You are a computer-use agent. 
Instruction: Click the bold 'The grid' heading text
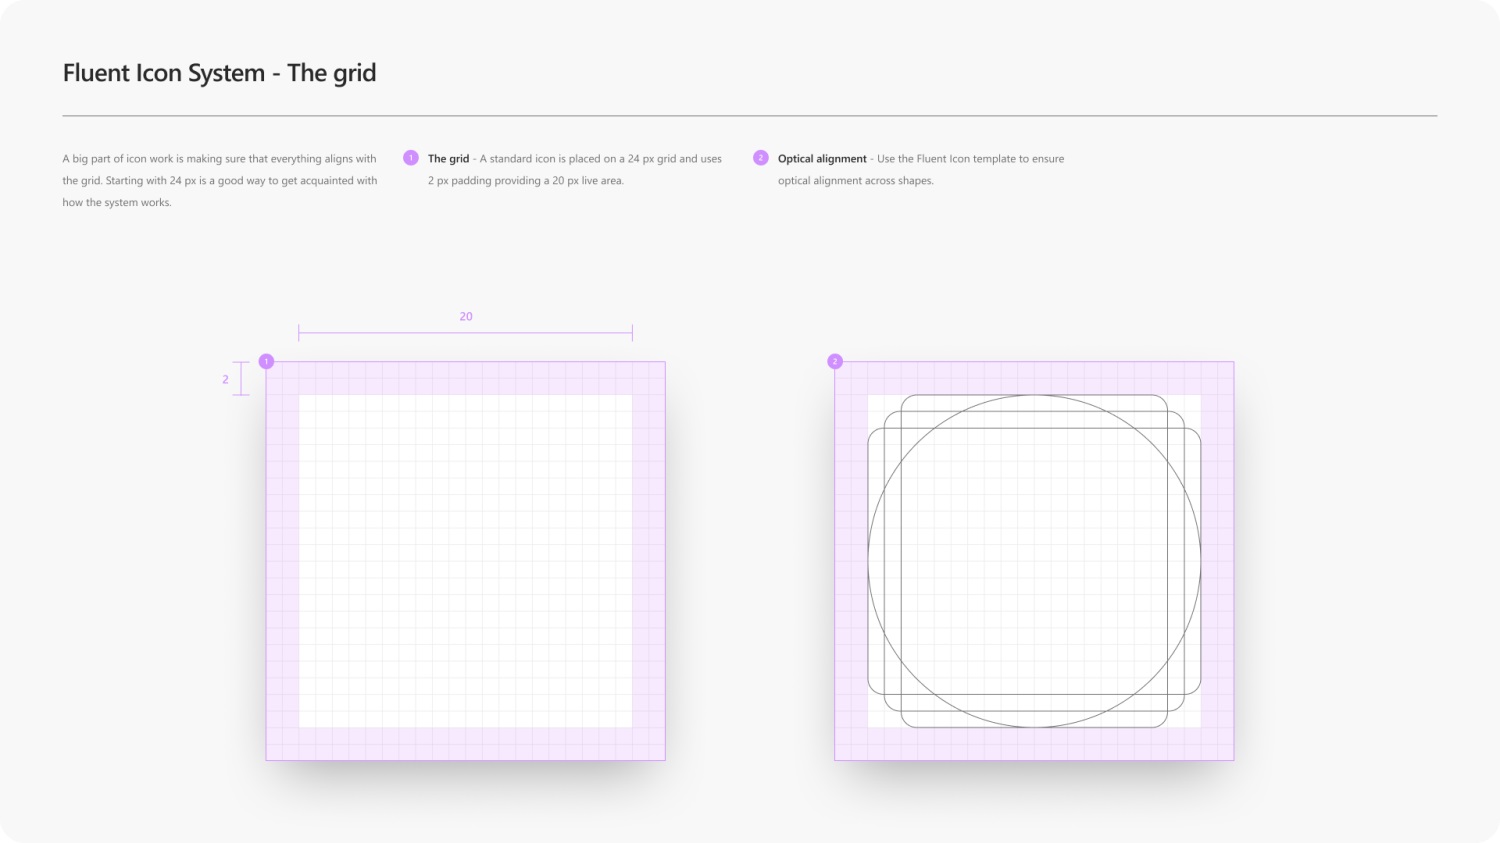click(x=448, y=159)
